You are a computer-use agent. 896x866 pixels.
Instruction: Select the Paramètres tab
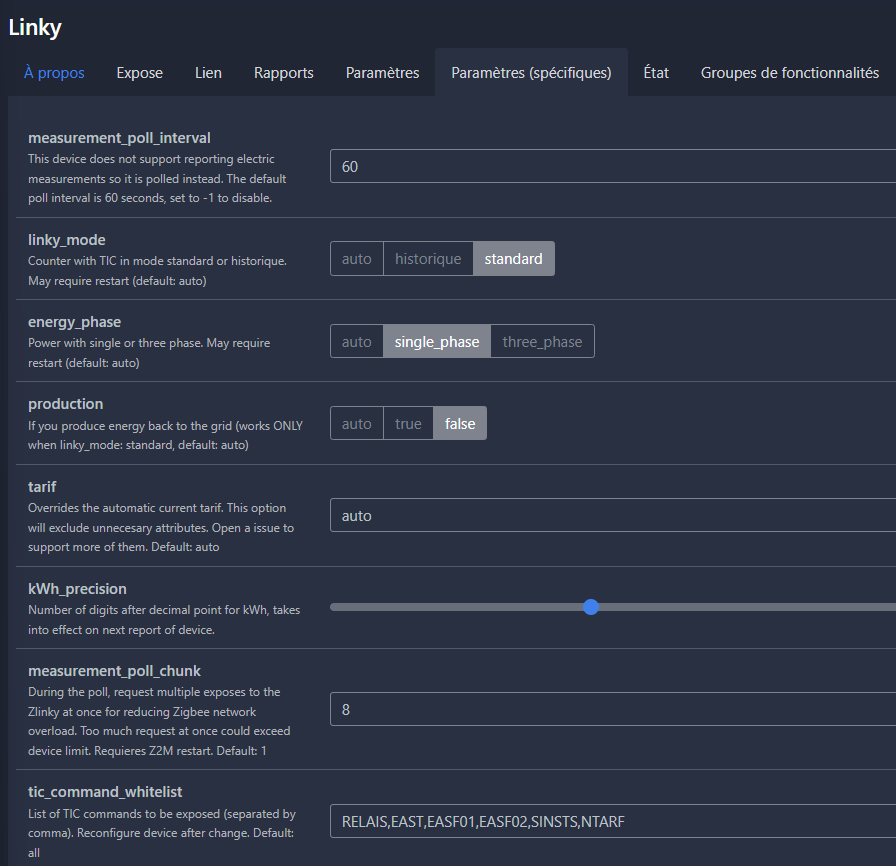pos(382,73)
